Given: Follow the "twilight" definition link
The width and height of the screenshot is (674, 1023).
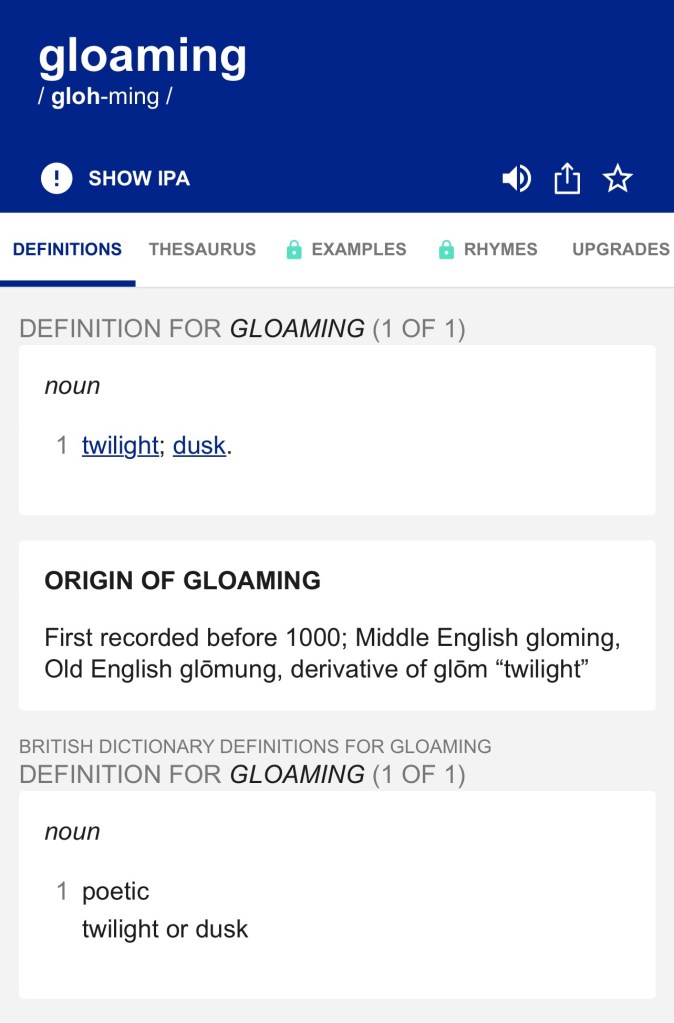Looking at the screenshot, I should coord(120,446).
